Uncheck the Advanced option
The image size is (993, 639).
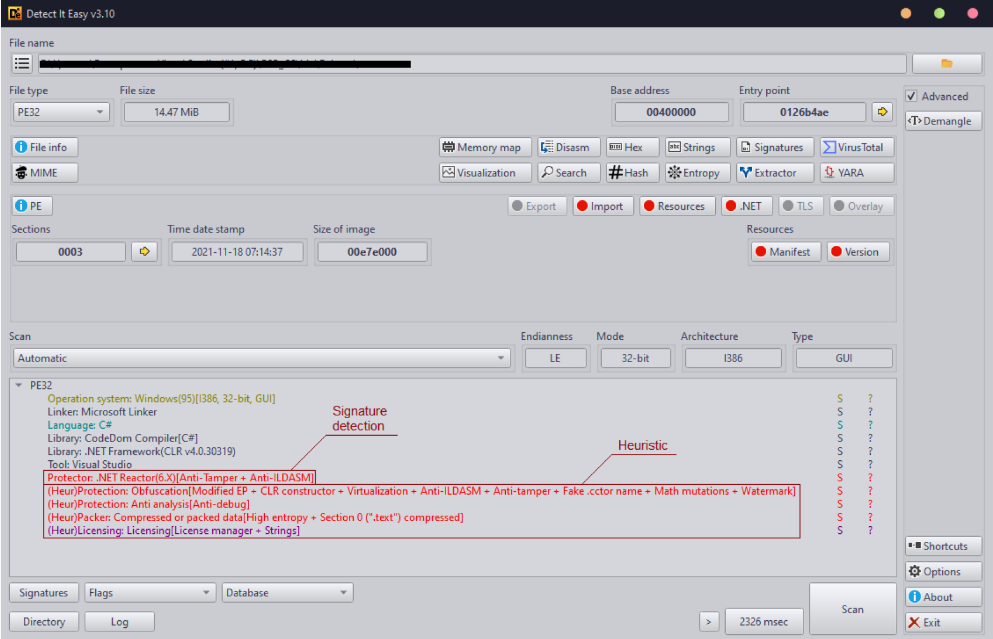914,96
